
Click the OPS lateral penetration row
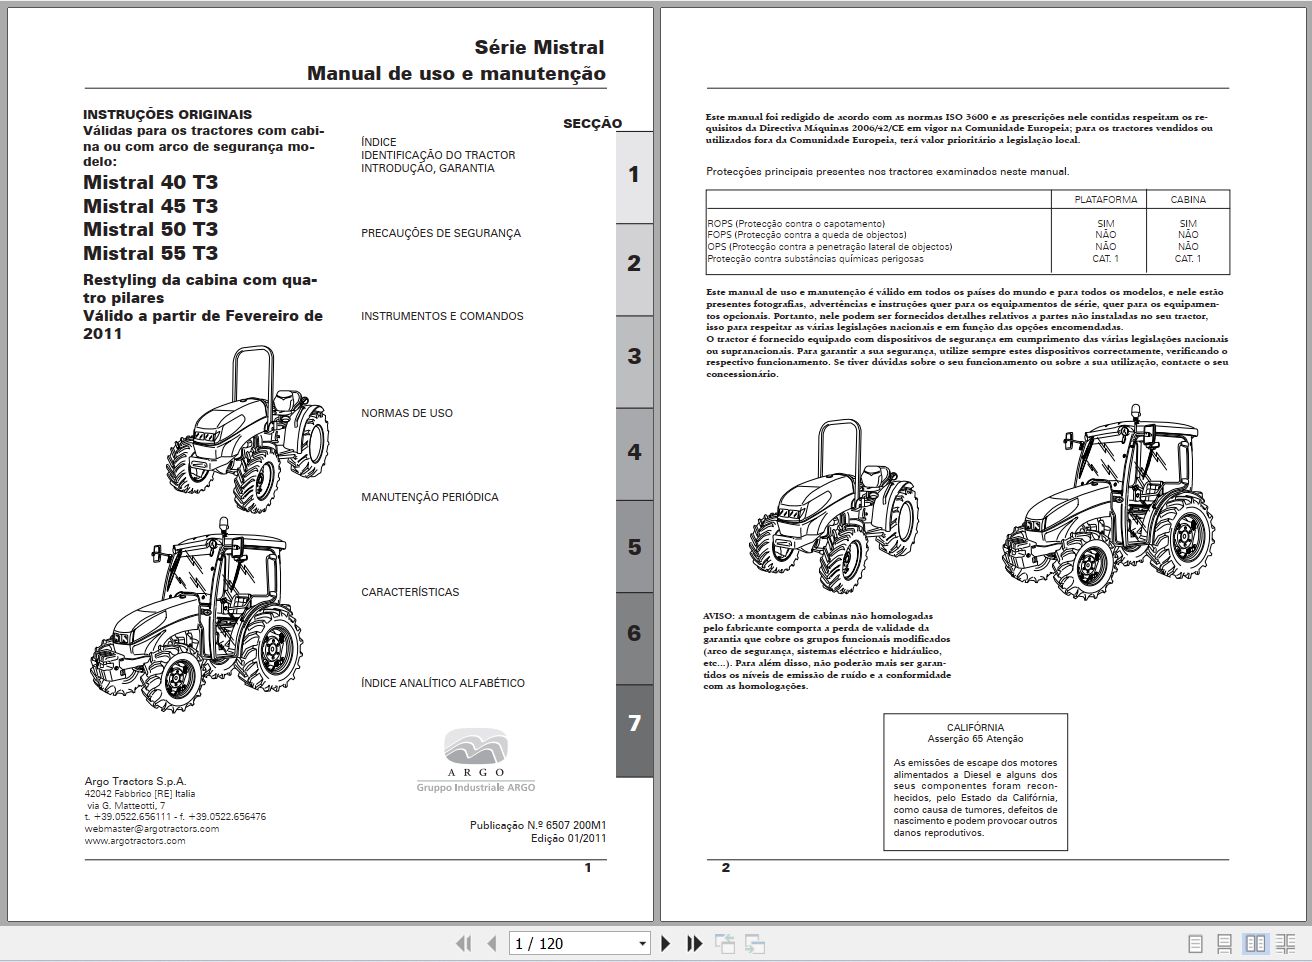coord(967,247)
